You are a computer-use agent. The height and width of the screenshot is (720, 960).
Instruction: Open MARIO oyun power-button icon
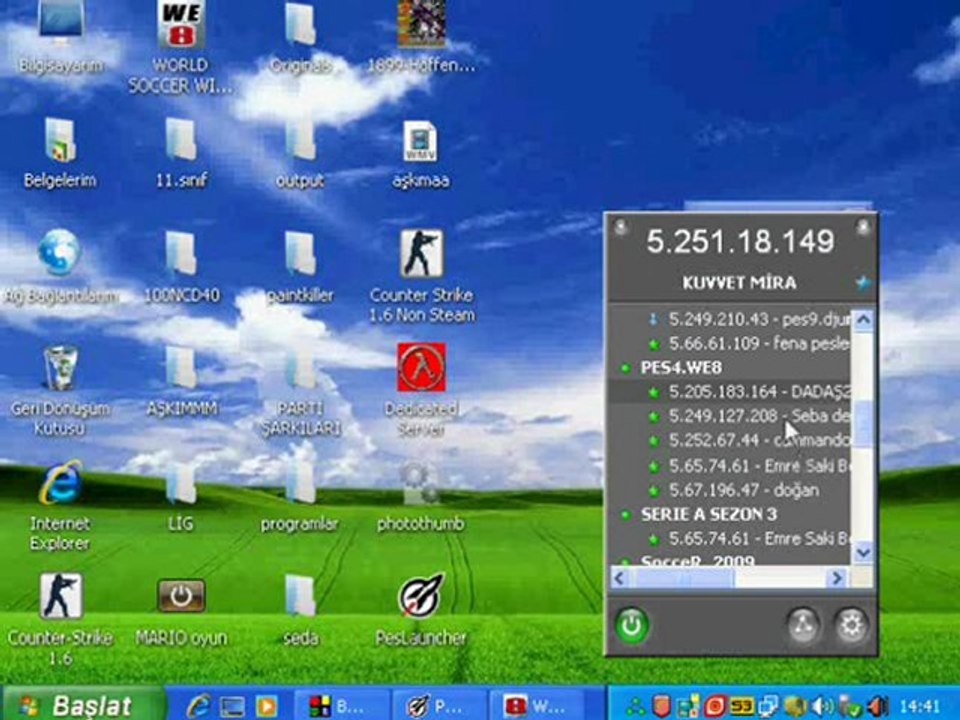(x=181, y=611)
